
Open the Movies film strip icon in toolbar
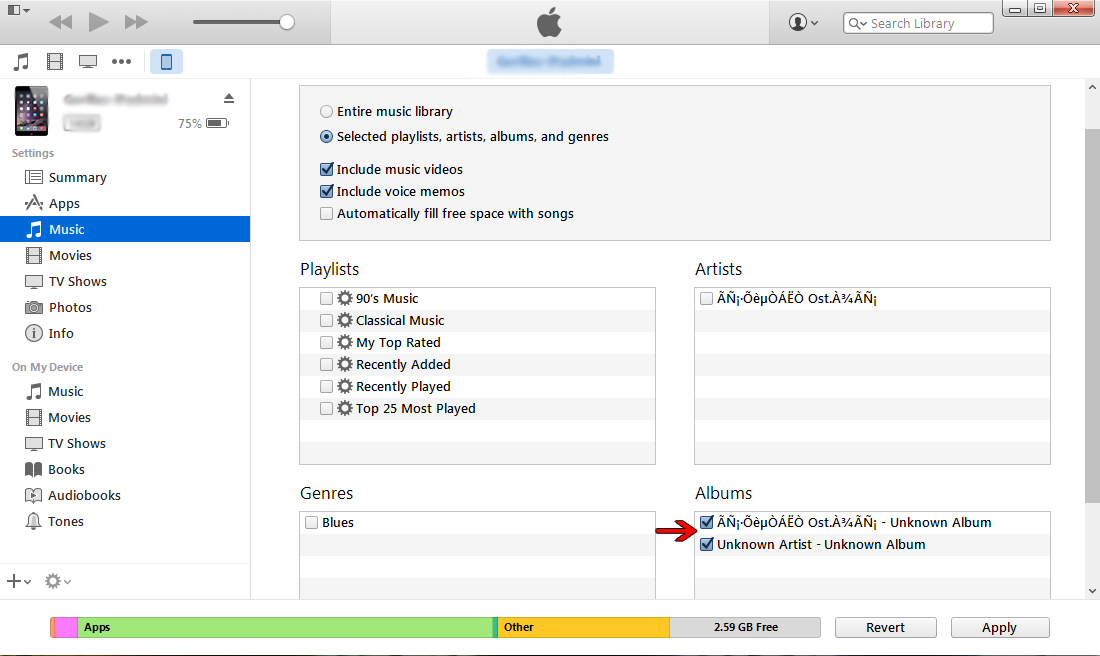(x=55, y=62)
